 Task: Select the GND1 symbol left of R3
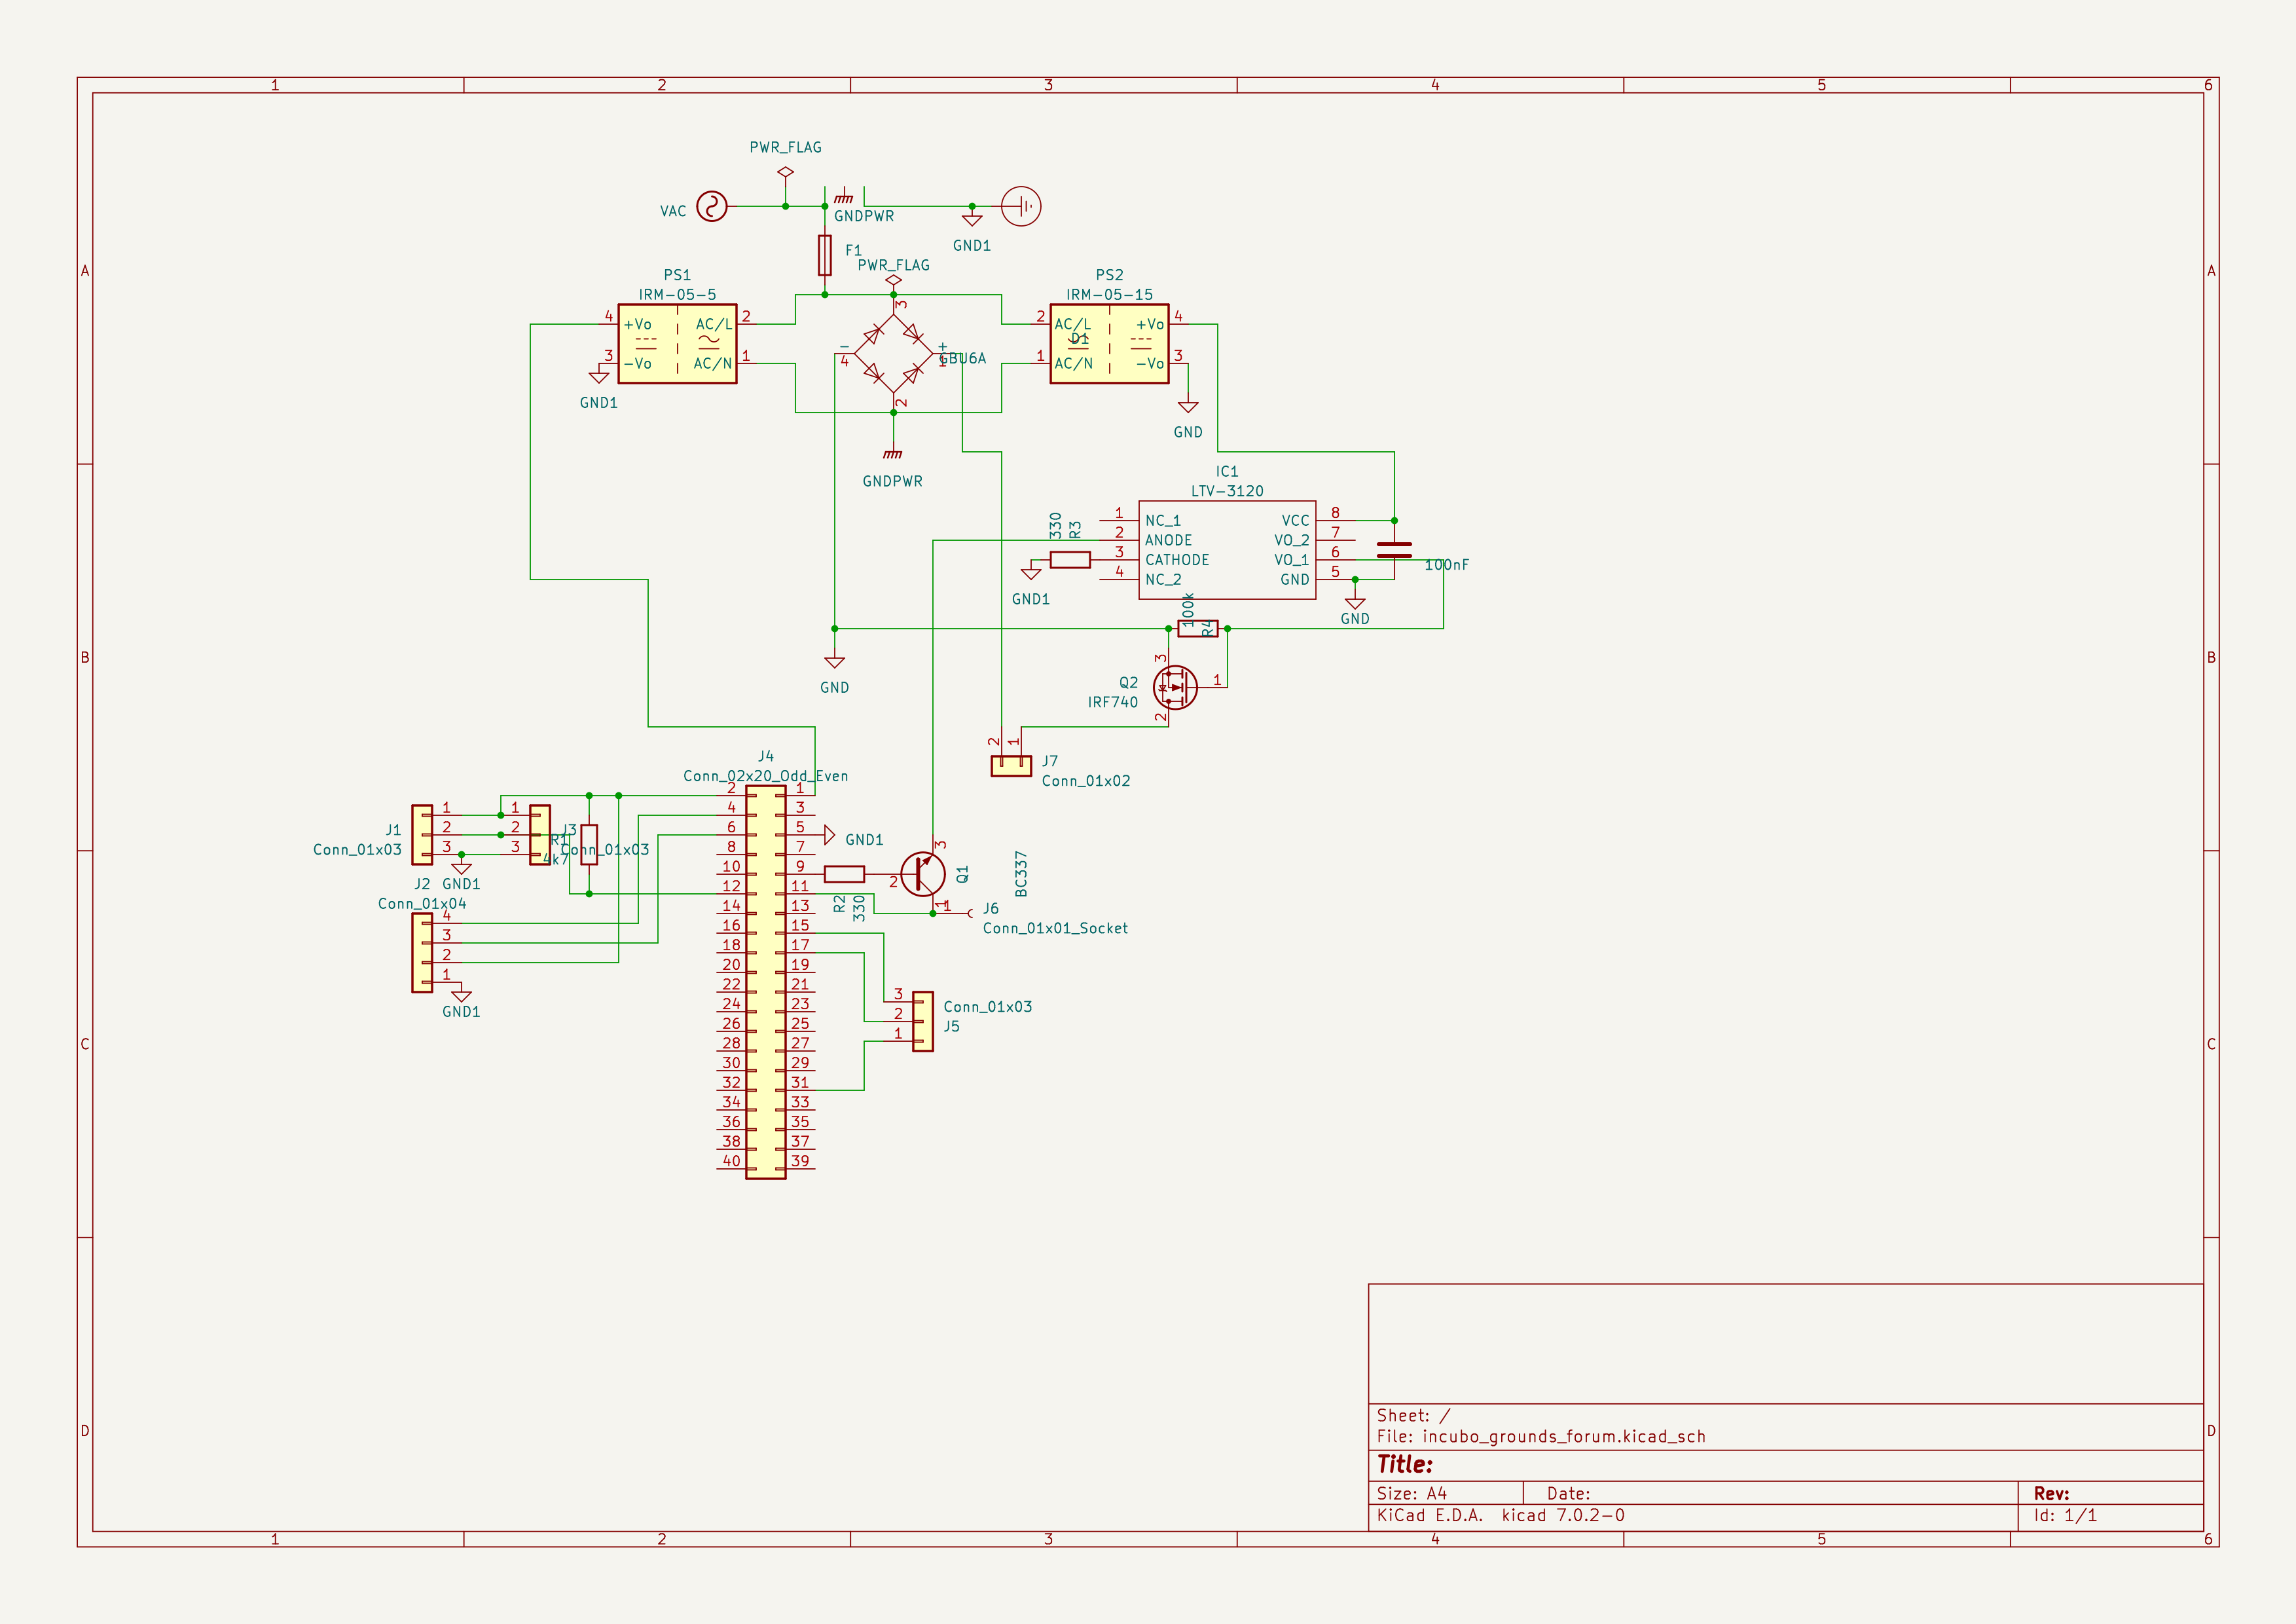1031,574
